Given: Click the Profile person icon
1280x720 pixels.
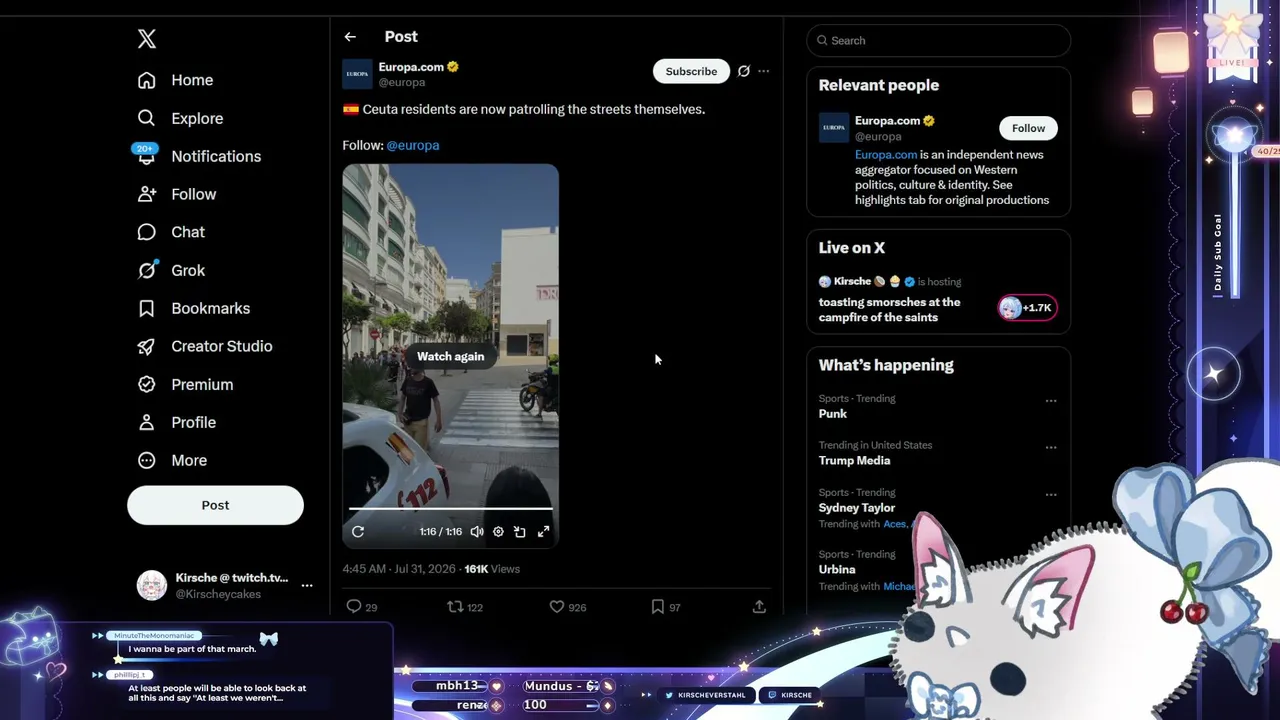Looking at the screenshot, I should pos(147,422).
